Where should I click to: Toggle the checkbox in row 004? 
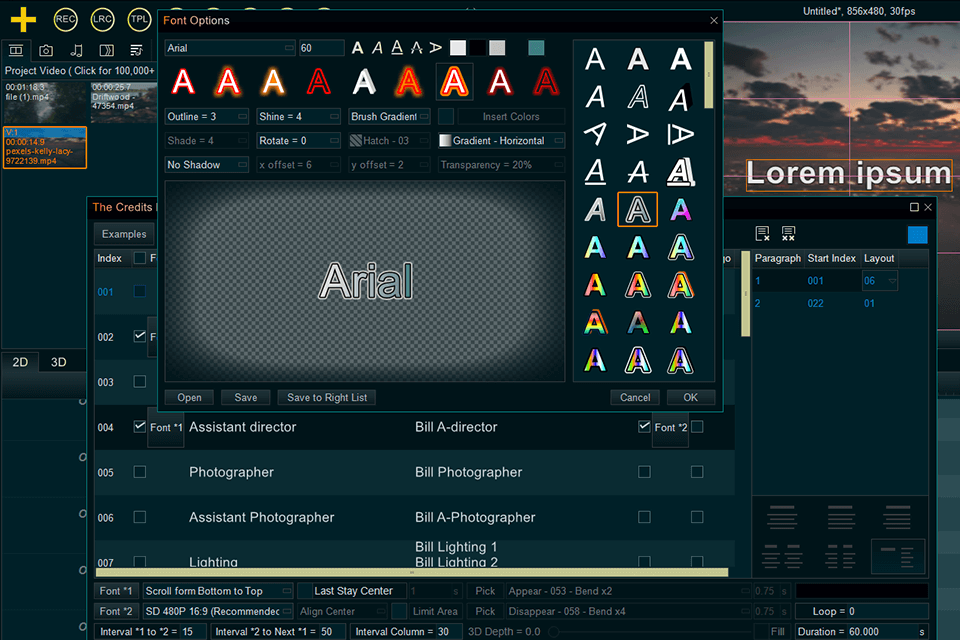tap(140, 426)
